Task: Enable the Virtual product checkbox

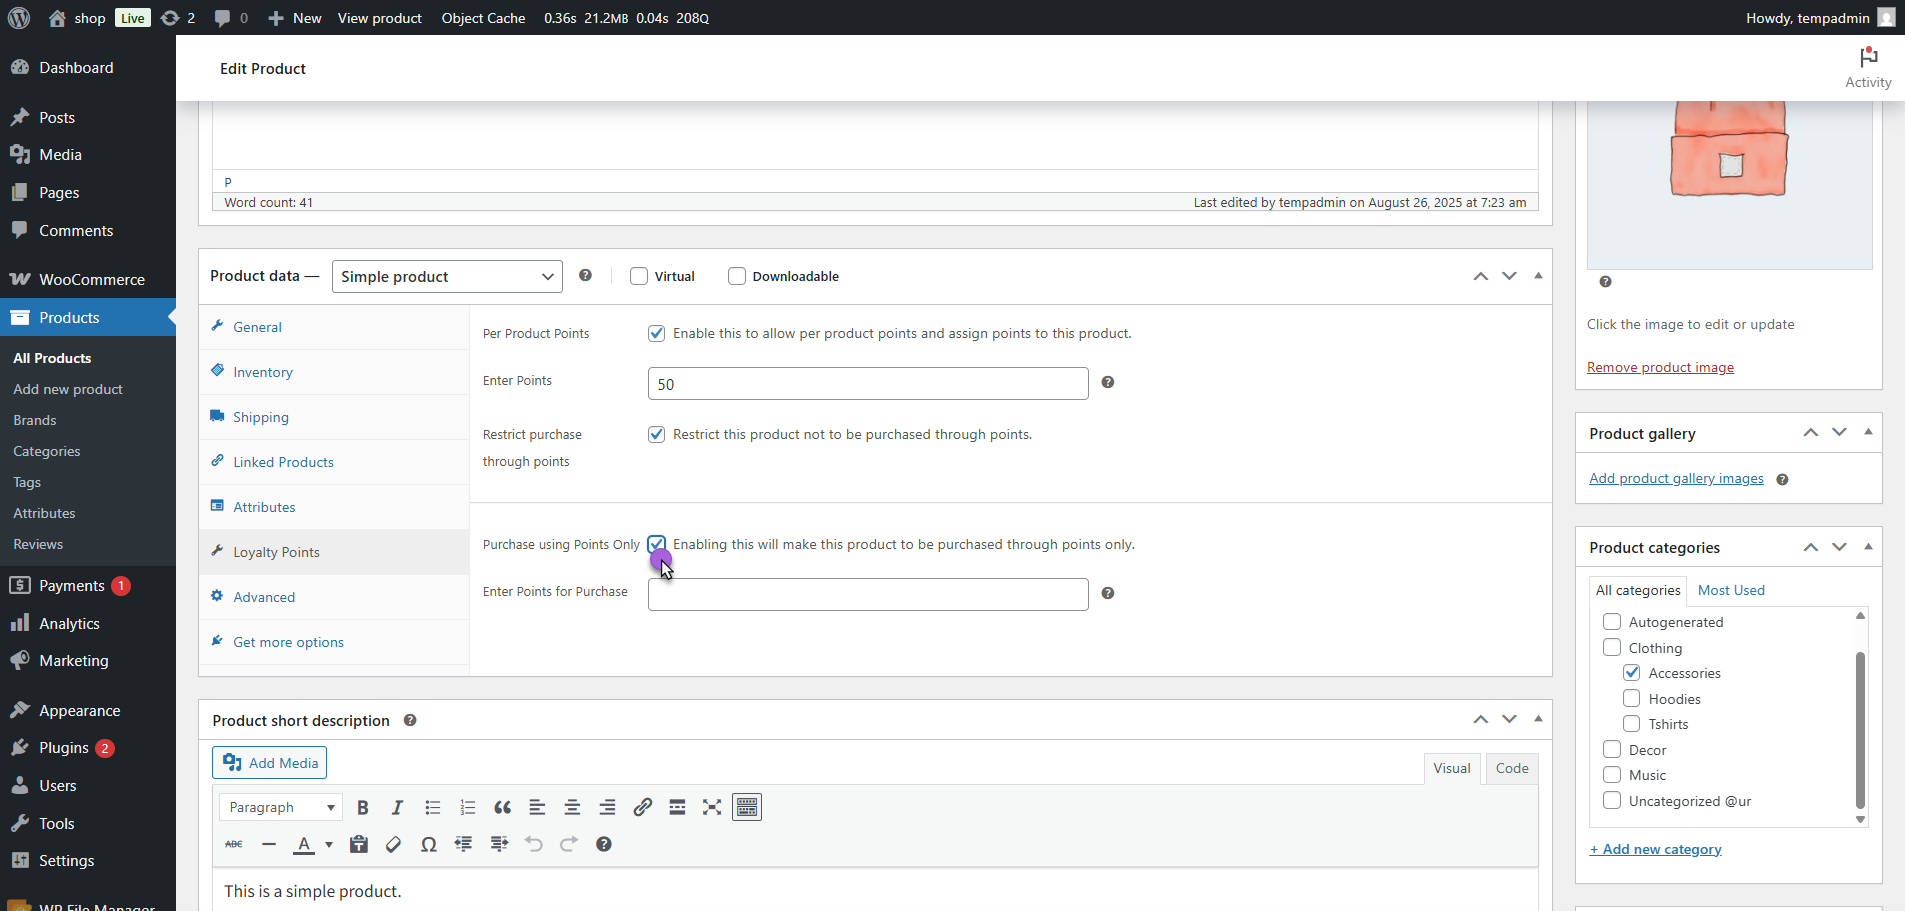Action: (x=639, y=277)
